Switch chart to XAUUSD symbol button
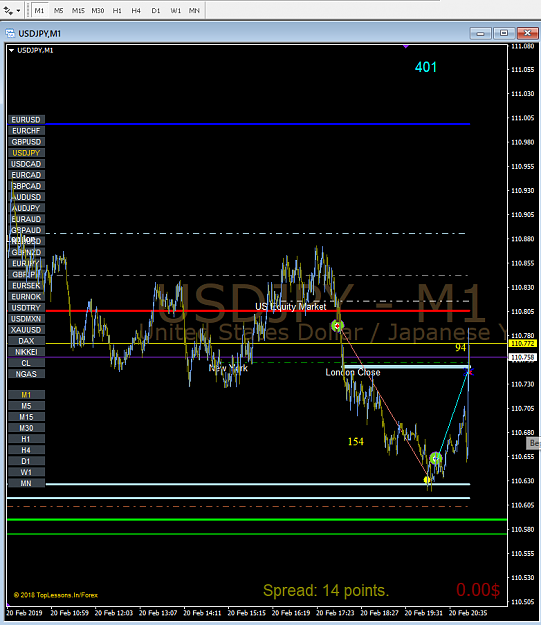 (x=26, y=330)
